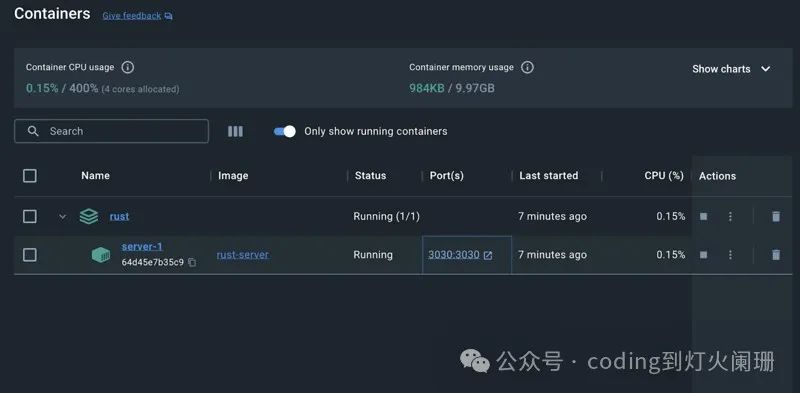Sort by Status column
This screenshot has height=393, width=800.
(370, 176)
